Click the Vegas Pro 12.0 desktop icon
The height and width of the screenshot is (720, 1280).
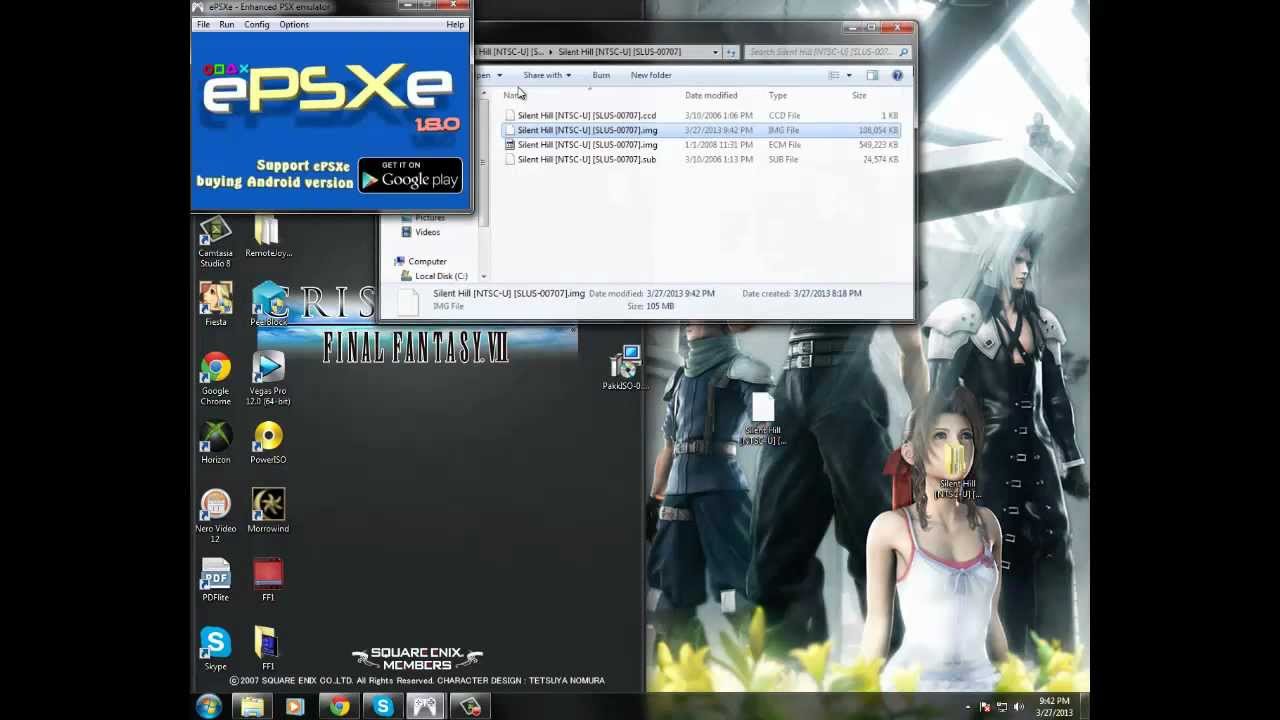268,379
